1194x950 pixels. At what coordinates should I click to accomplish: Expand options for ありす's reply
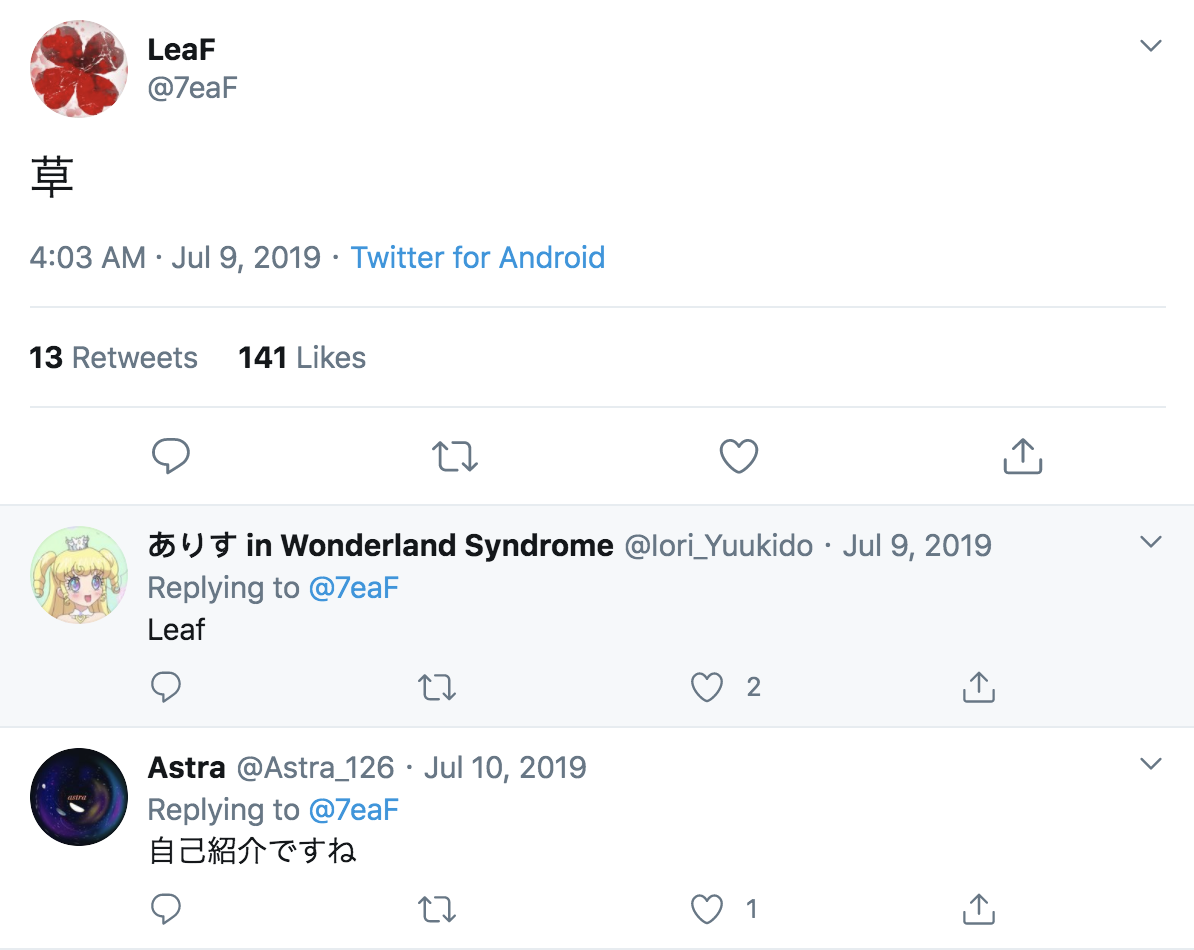1151,542
